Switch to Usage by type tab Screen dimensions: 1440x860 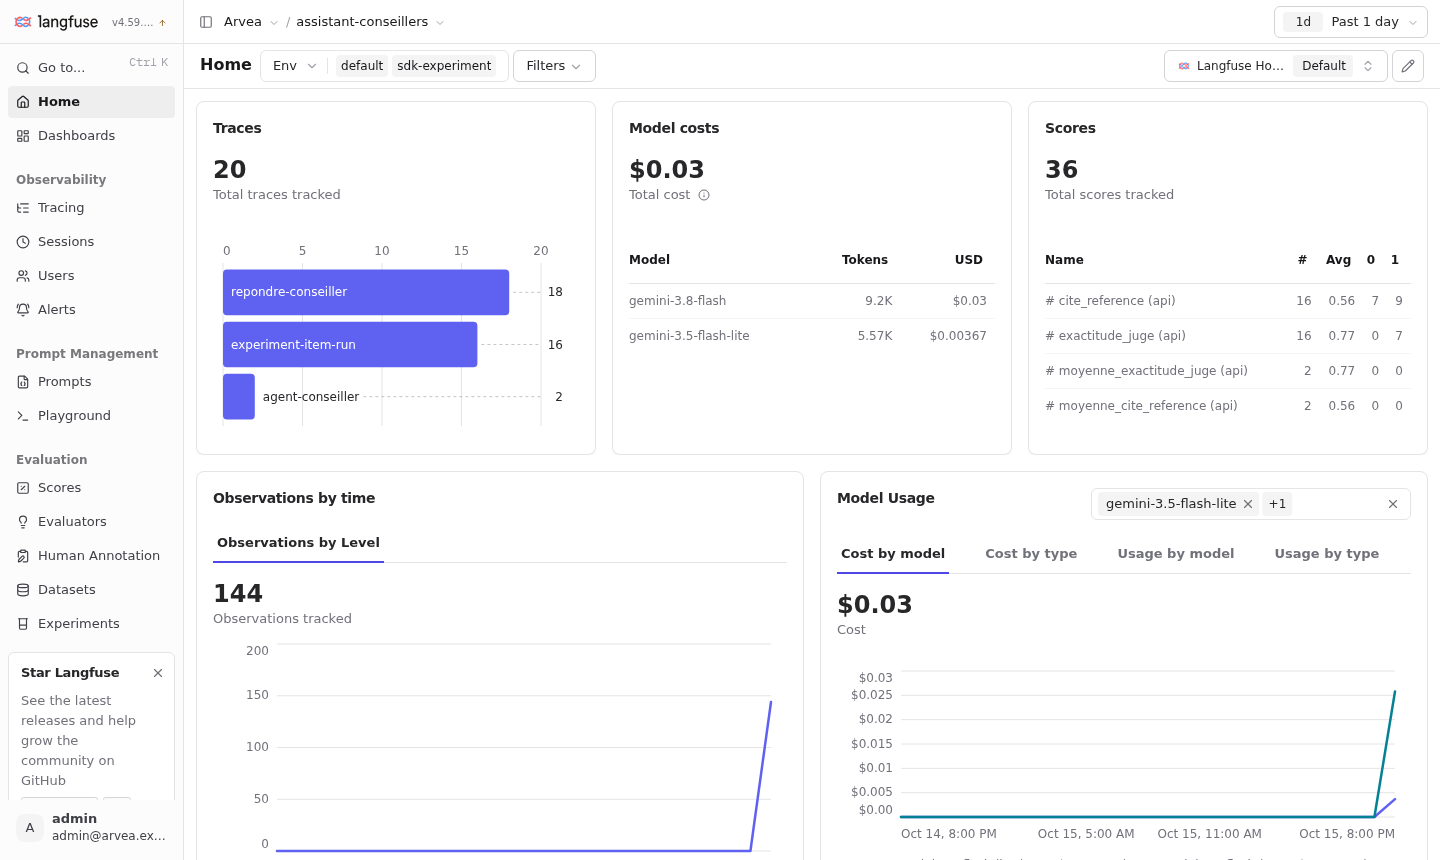pos(1327,554)
